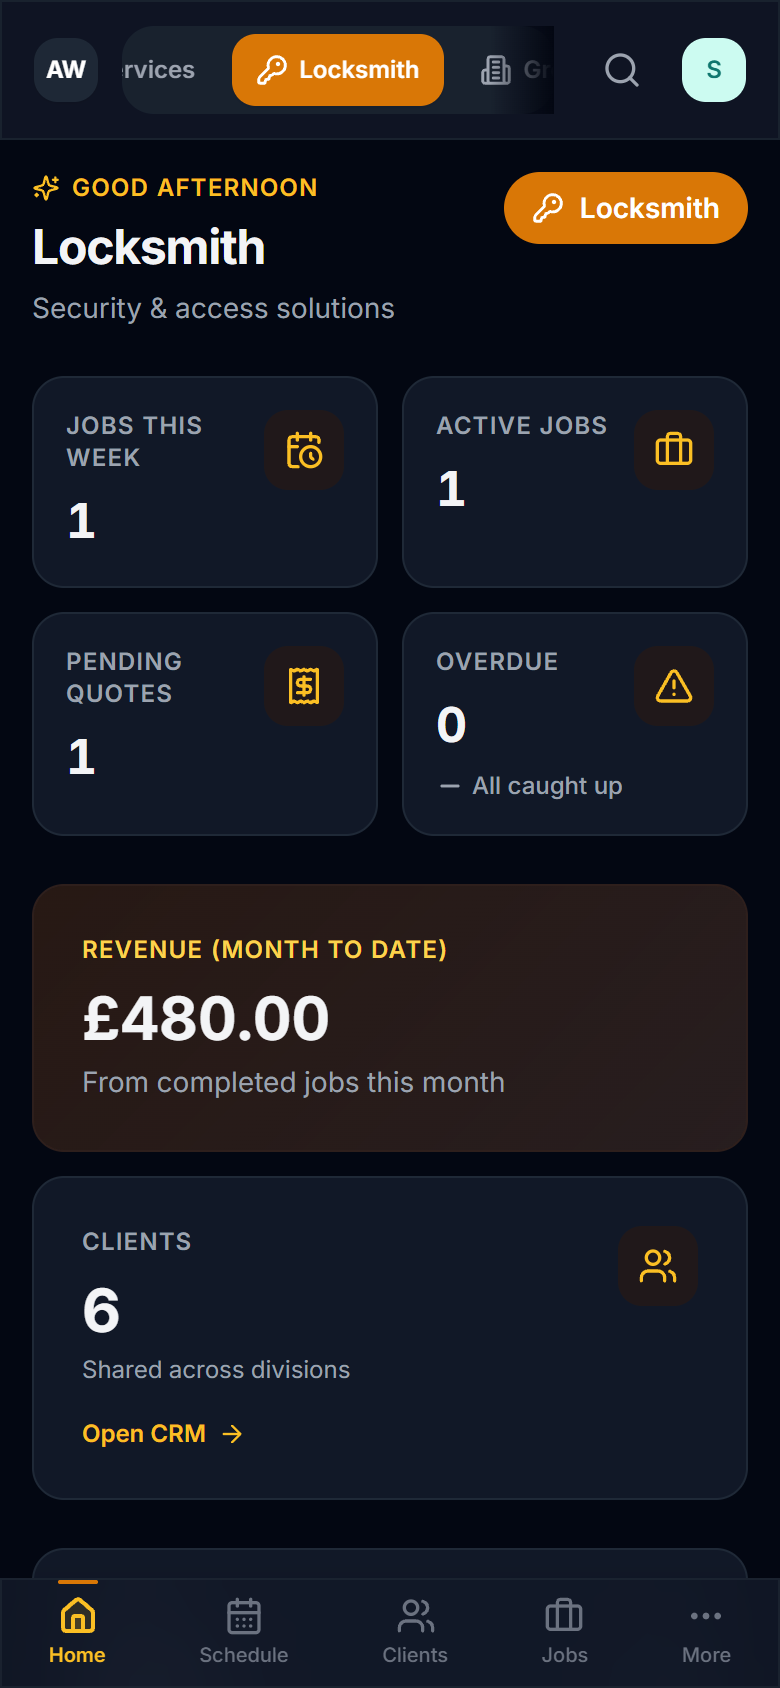
Task: Click the AW workspace logo badge
Action: pyautogui.click(x=66, y=70)
